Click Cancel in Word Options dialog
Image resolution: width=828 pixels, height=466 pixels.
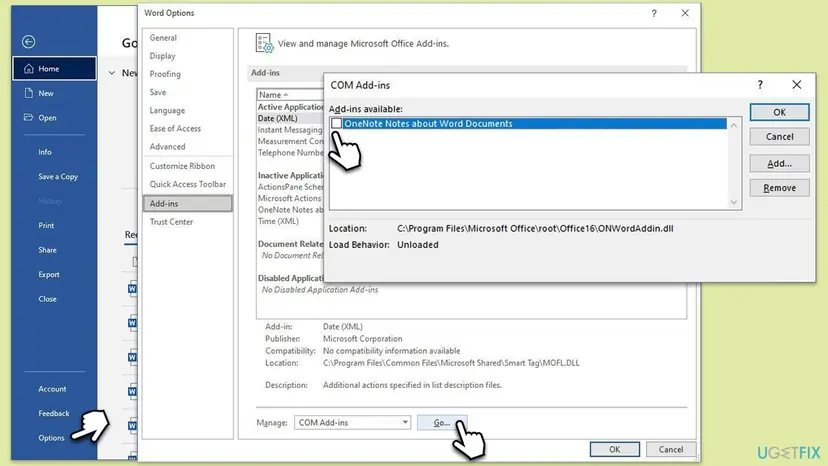671,450
